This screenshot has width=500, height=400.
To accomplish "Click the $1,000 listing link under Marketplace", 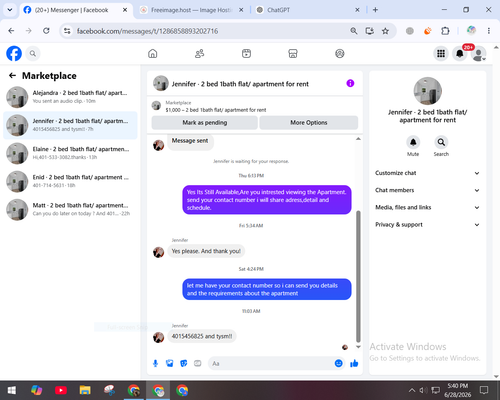I will [216, 110].
